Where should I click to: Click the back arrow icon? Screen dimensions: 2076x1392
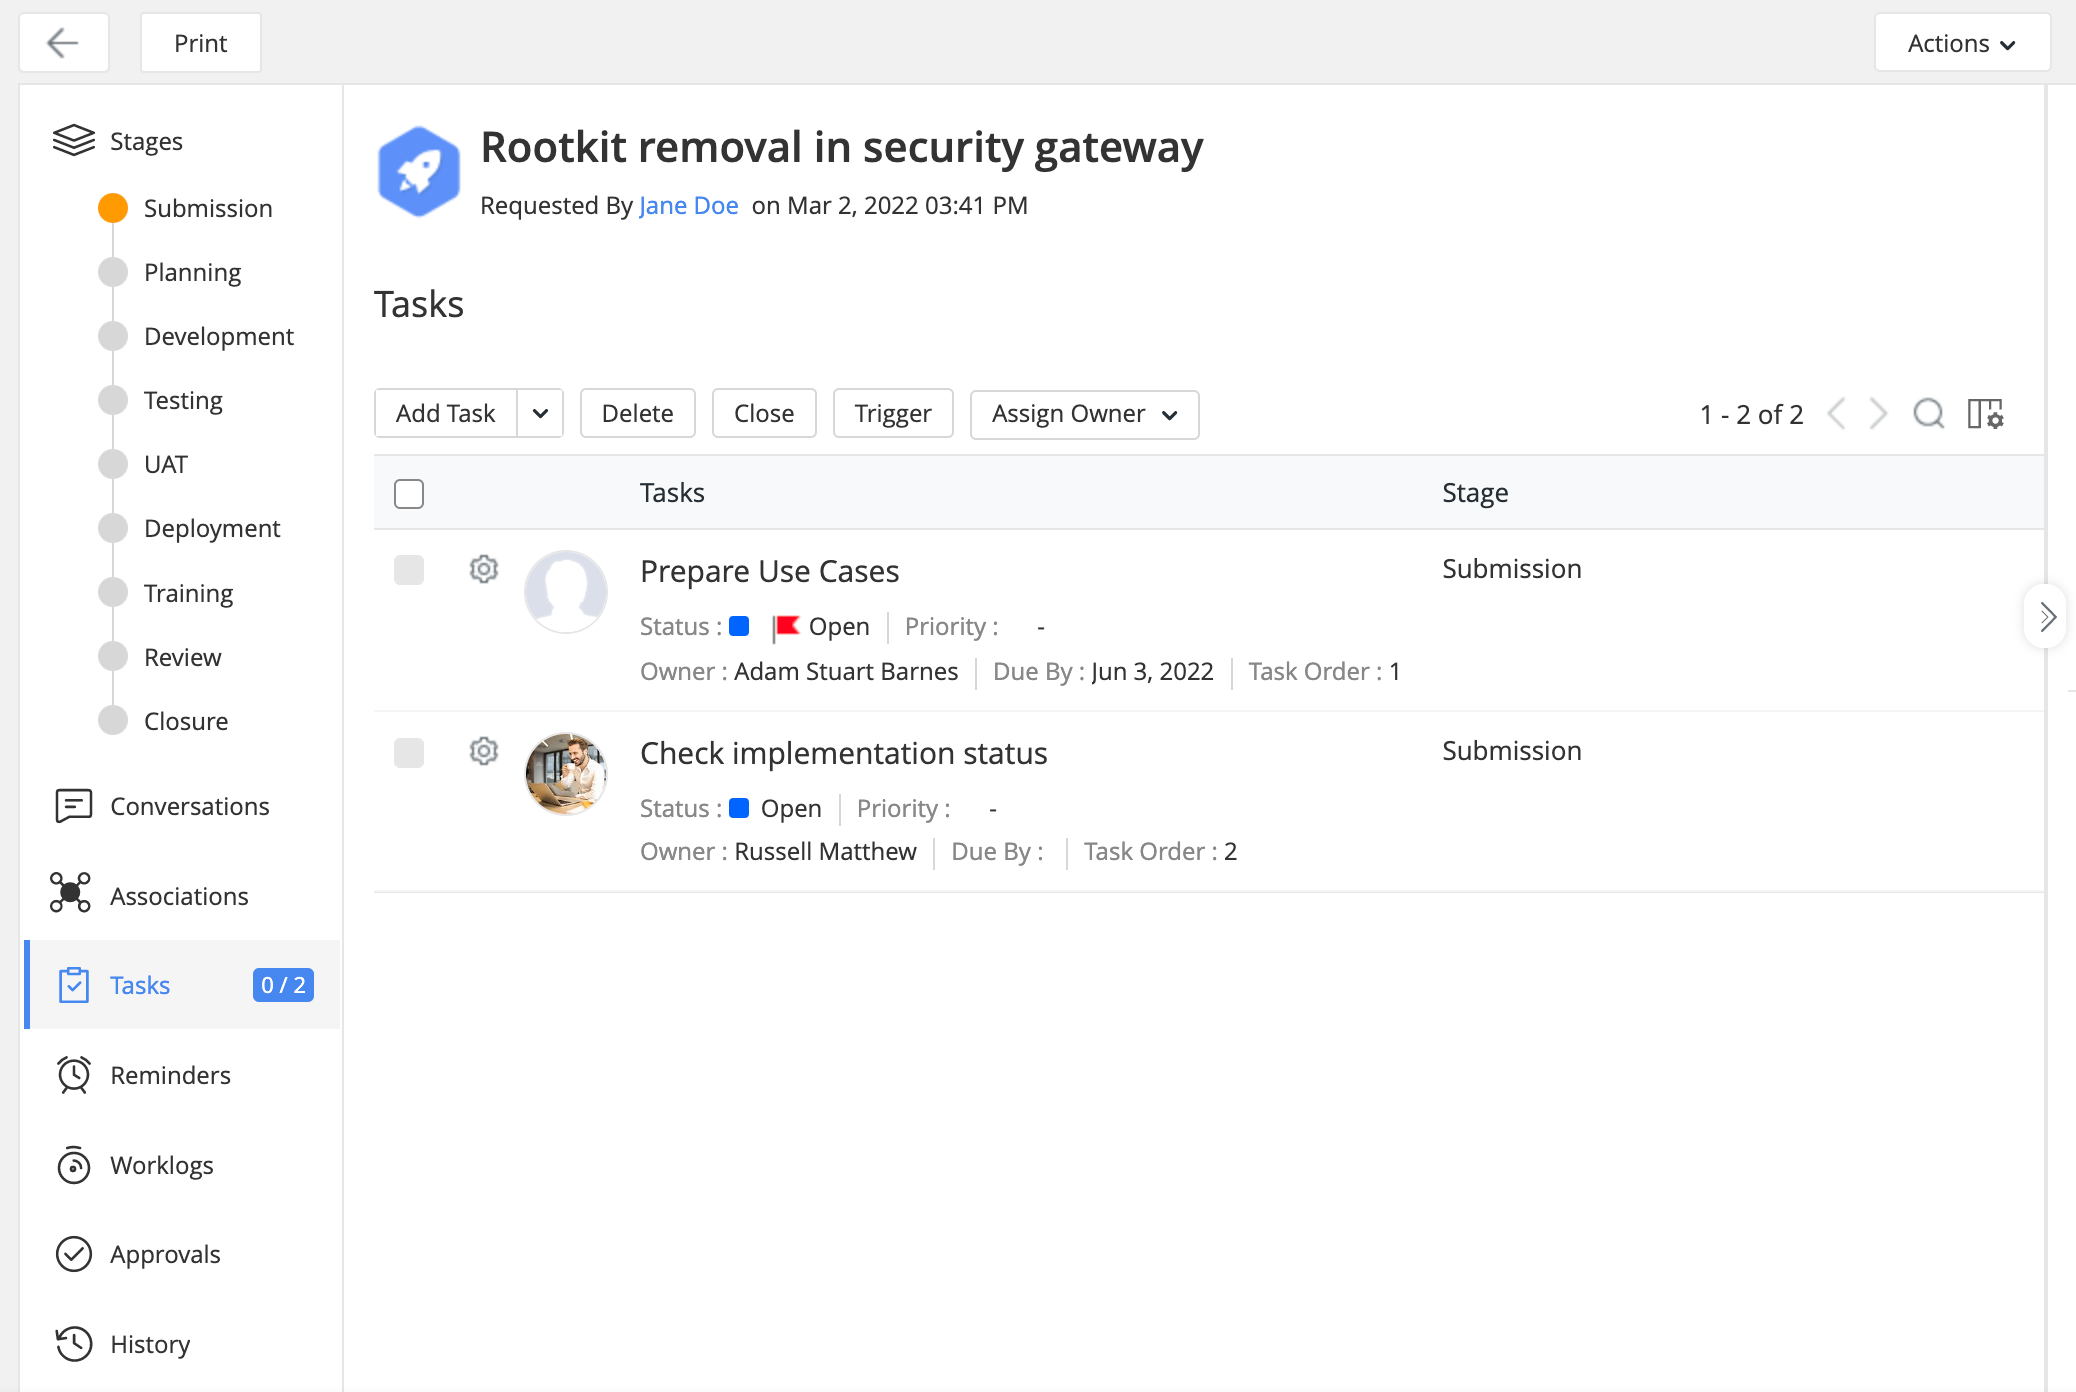click(63, 43)
